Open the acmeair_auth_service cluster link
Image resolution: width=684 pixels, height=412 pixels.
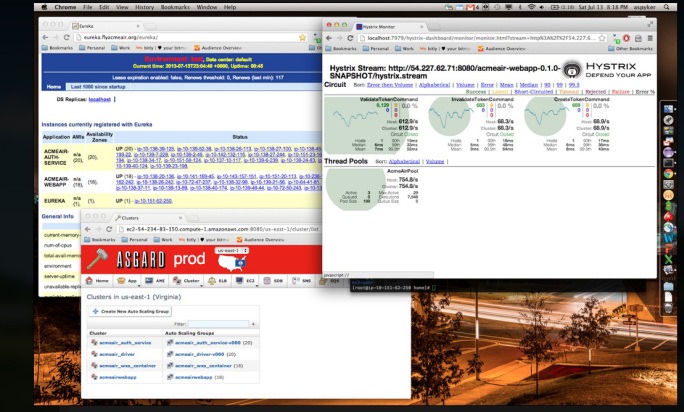tap(125, 343)
